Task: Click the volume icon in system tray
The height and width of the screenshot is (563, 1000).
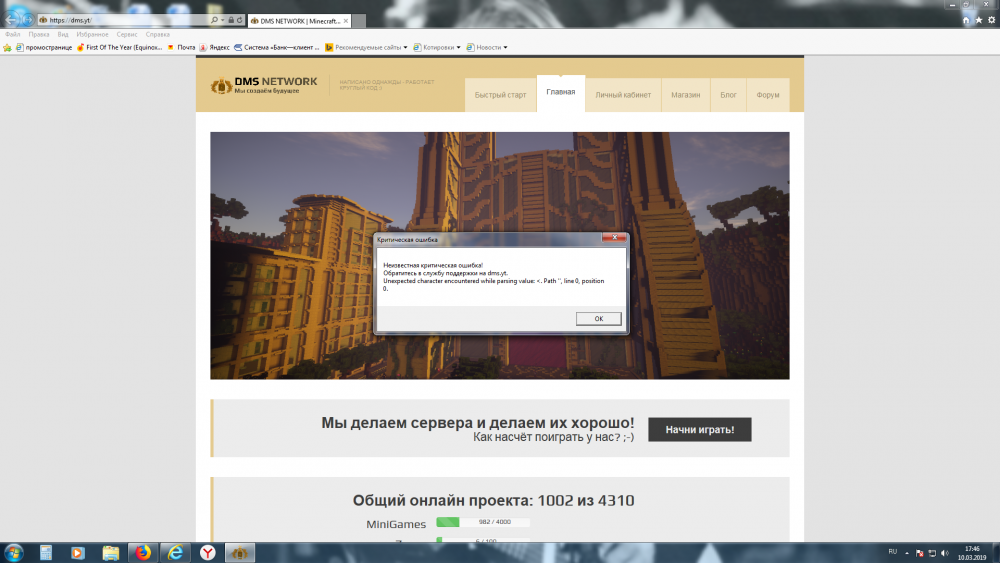Action: pyautogui.click(x=943, y=552)
